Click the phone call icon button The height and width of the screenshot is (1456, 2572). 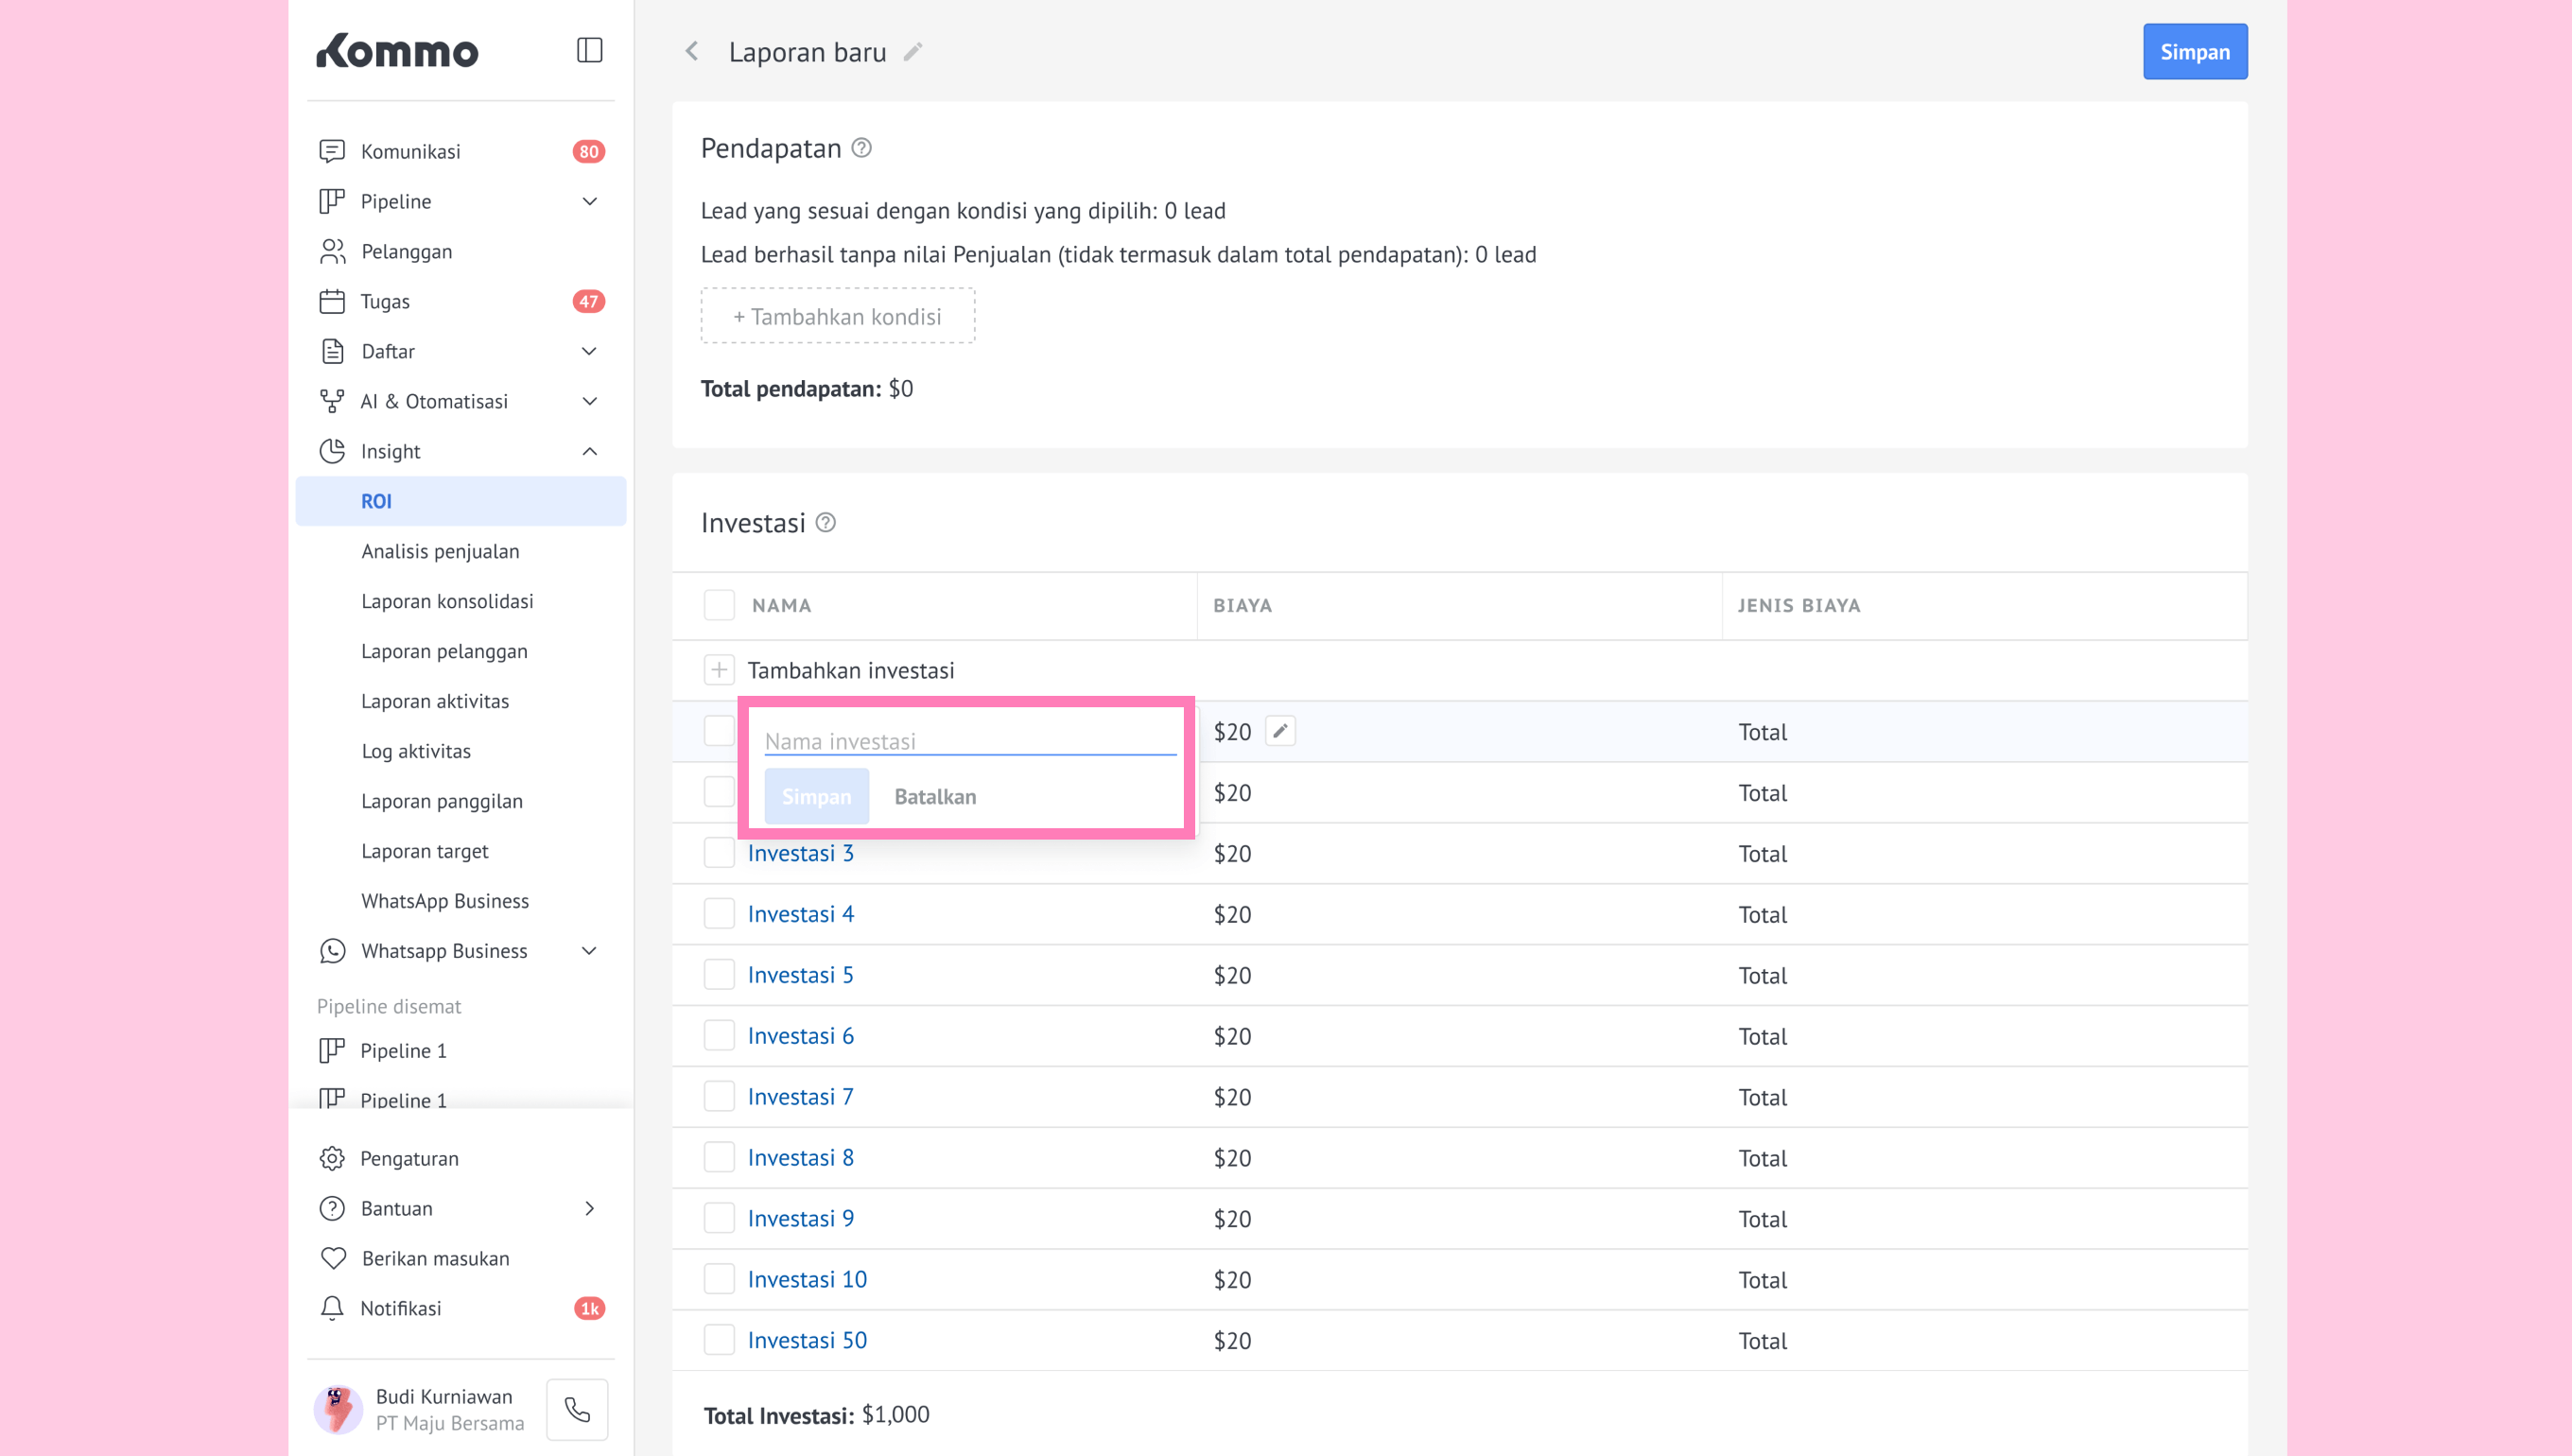pos(577,1409)
